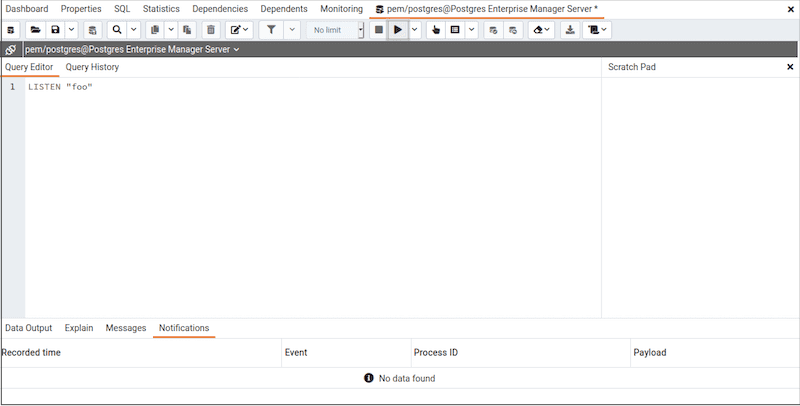Open the No limit rows dropdown
Viewport: 800px width, 406px height.
tap(335, 30)
